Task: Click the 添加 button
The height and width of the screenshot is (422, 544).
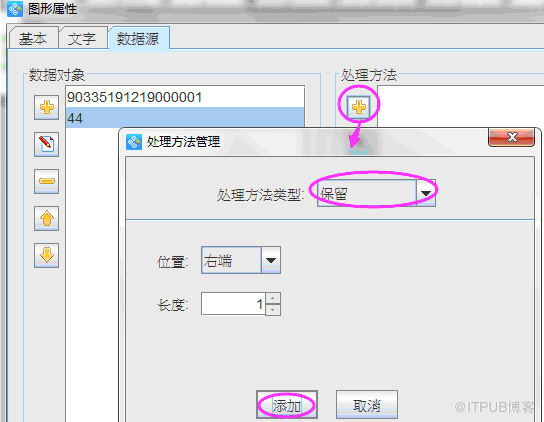Action: 287,405
